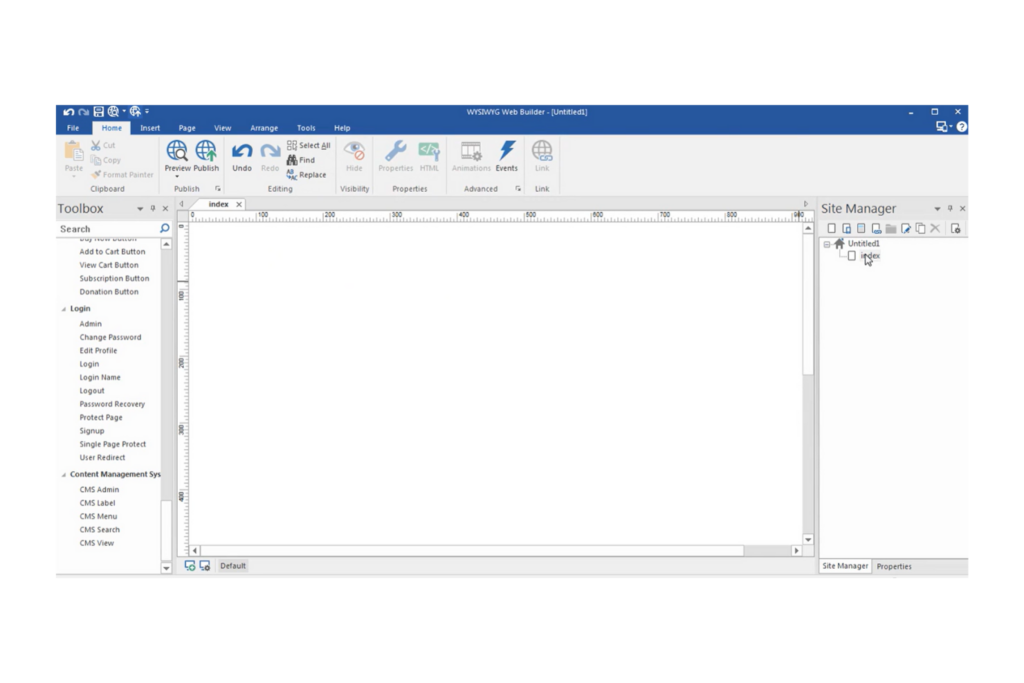Screen dimensions: 1024x683
Task: Open Properties wrench button
Action: pyautogui.click(x=396, y=157)
